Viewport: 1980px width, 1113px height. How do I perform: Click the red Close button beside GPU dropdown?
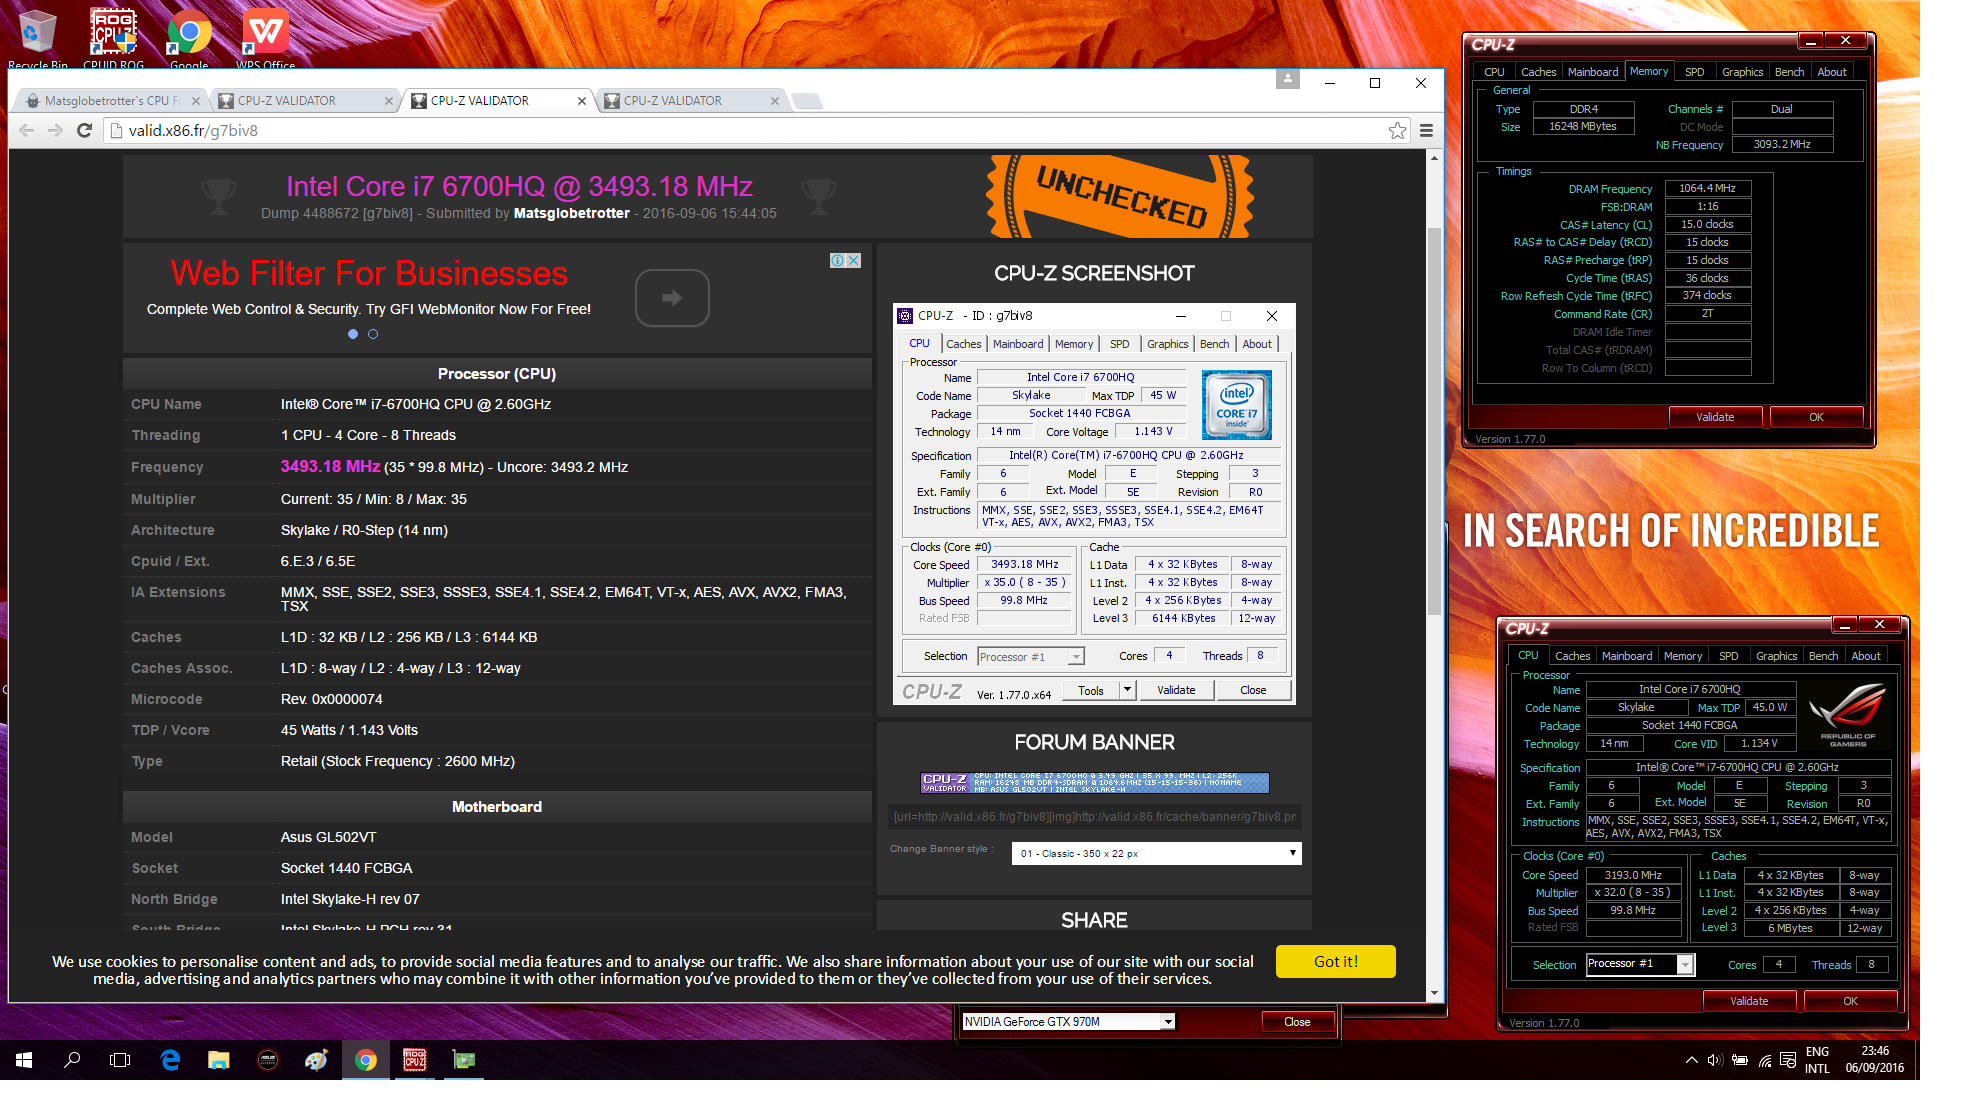coord(1297,1021)
